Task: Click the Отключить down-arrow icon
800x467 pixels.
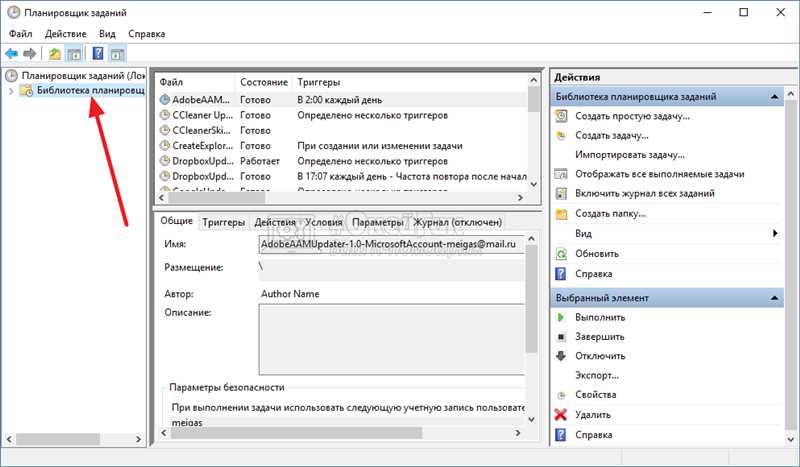Action: pos(561,356)
